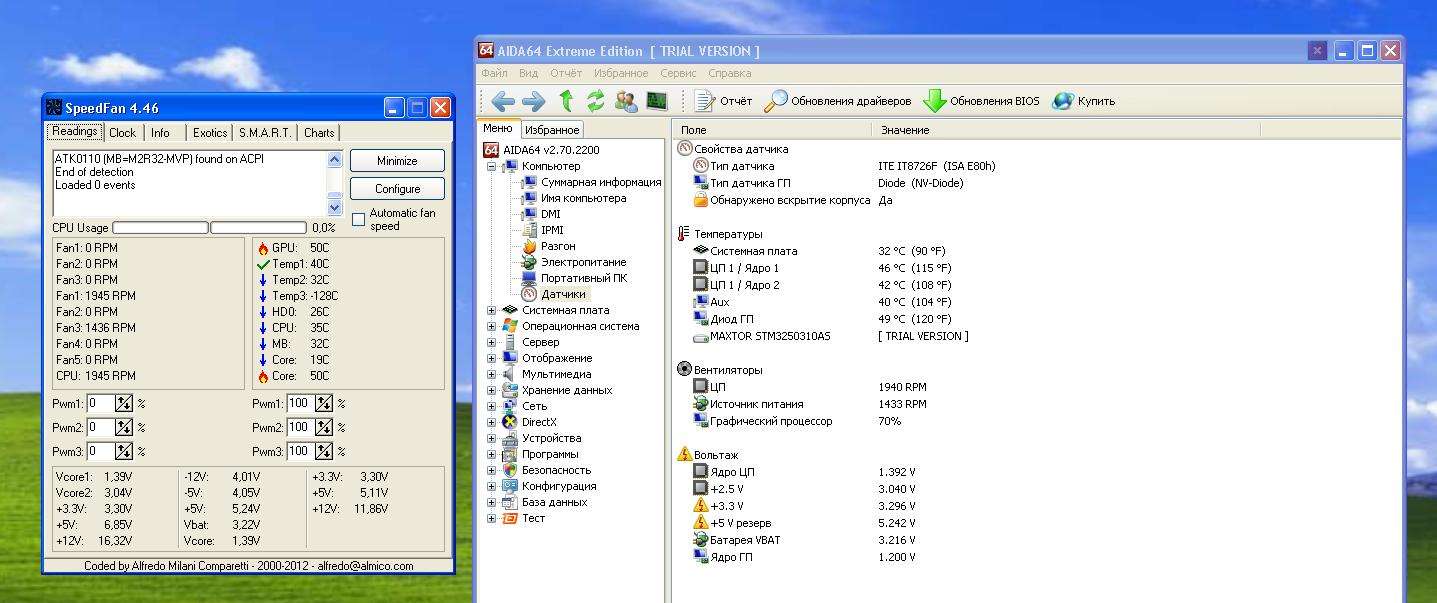Click the green up arrow toolbar icon
The width and height of the screenshot is (1437, 603).
566,101
